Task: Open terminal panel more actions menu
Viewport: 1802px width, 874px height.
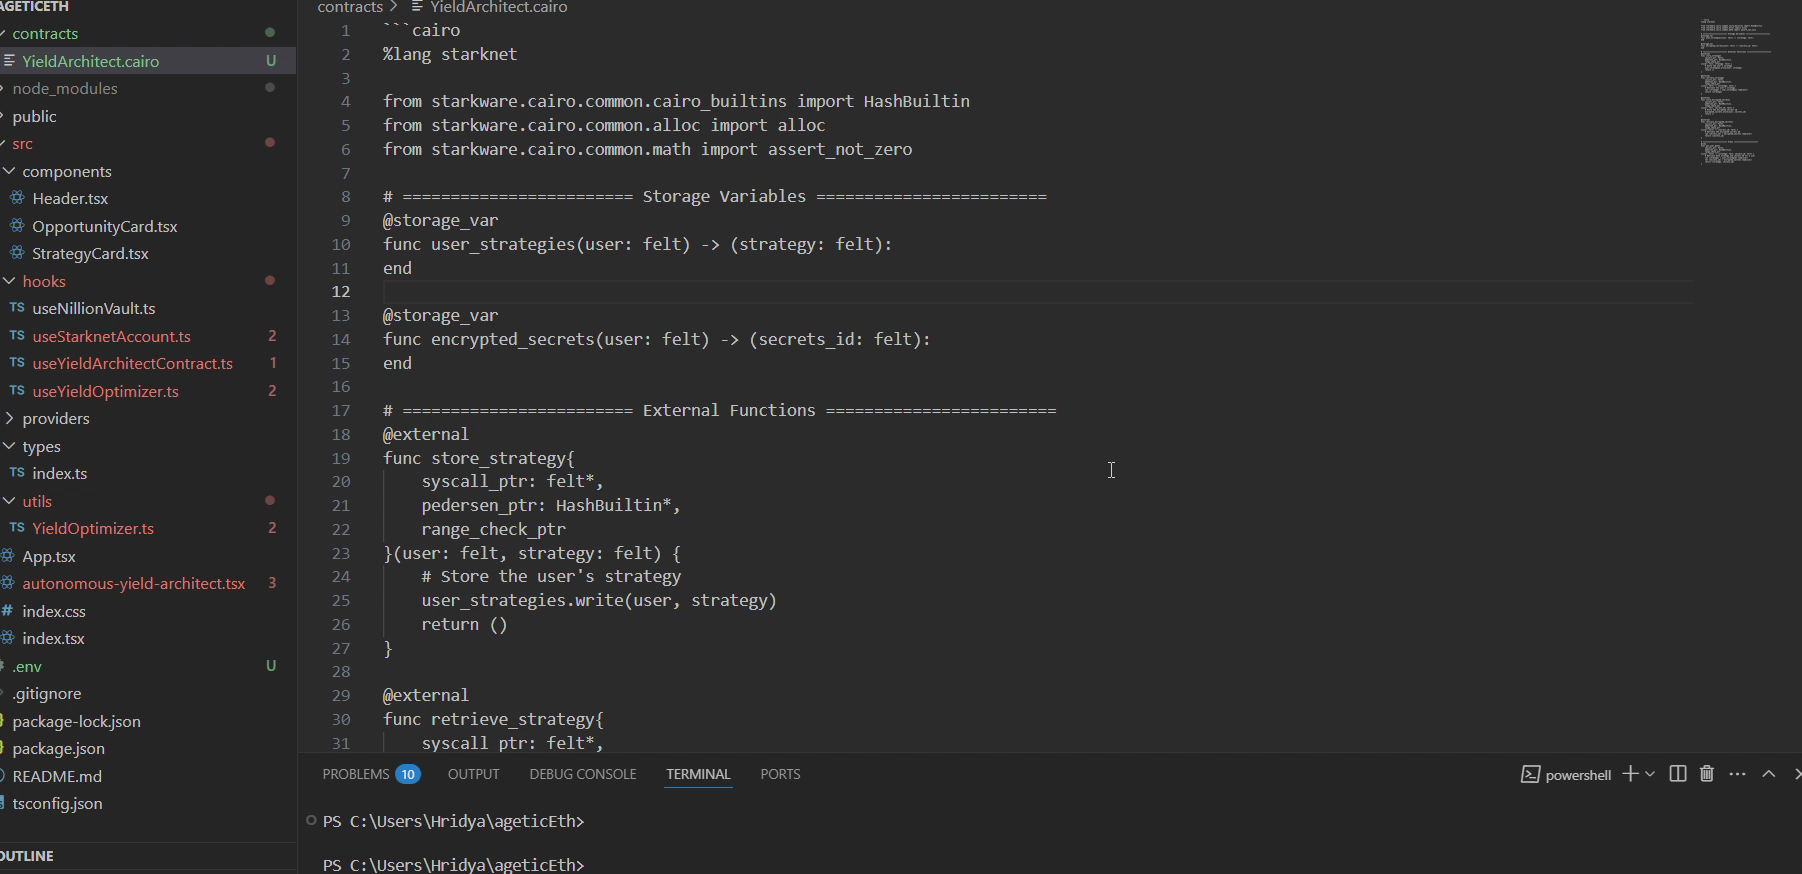Action: click(x=1738, y=773)
